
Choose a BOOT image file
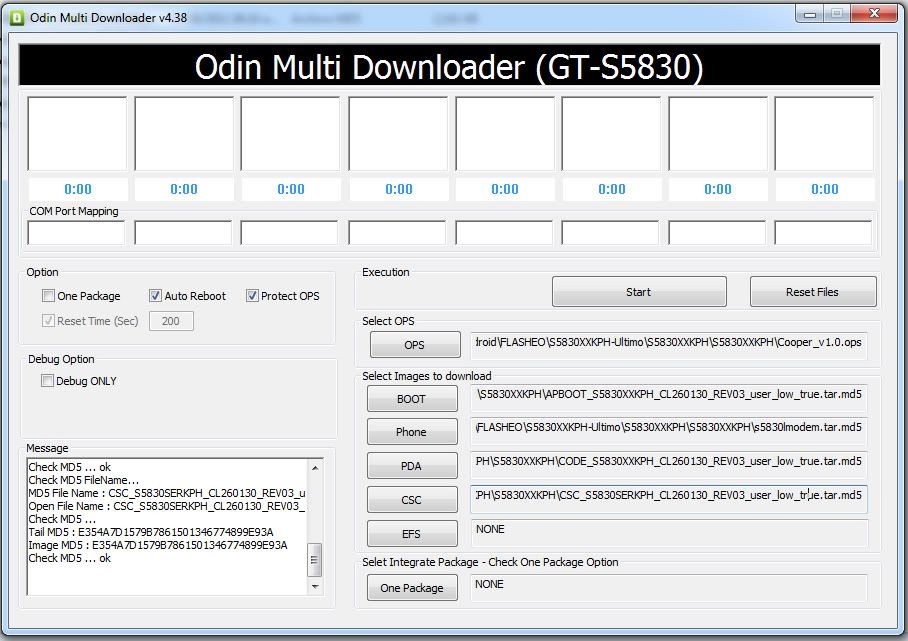coord(412,399)
